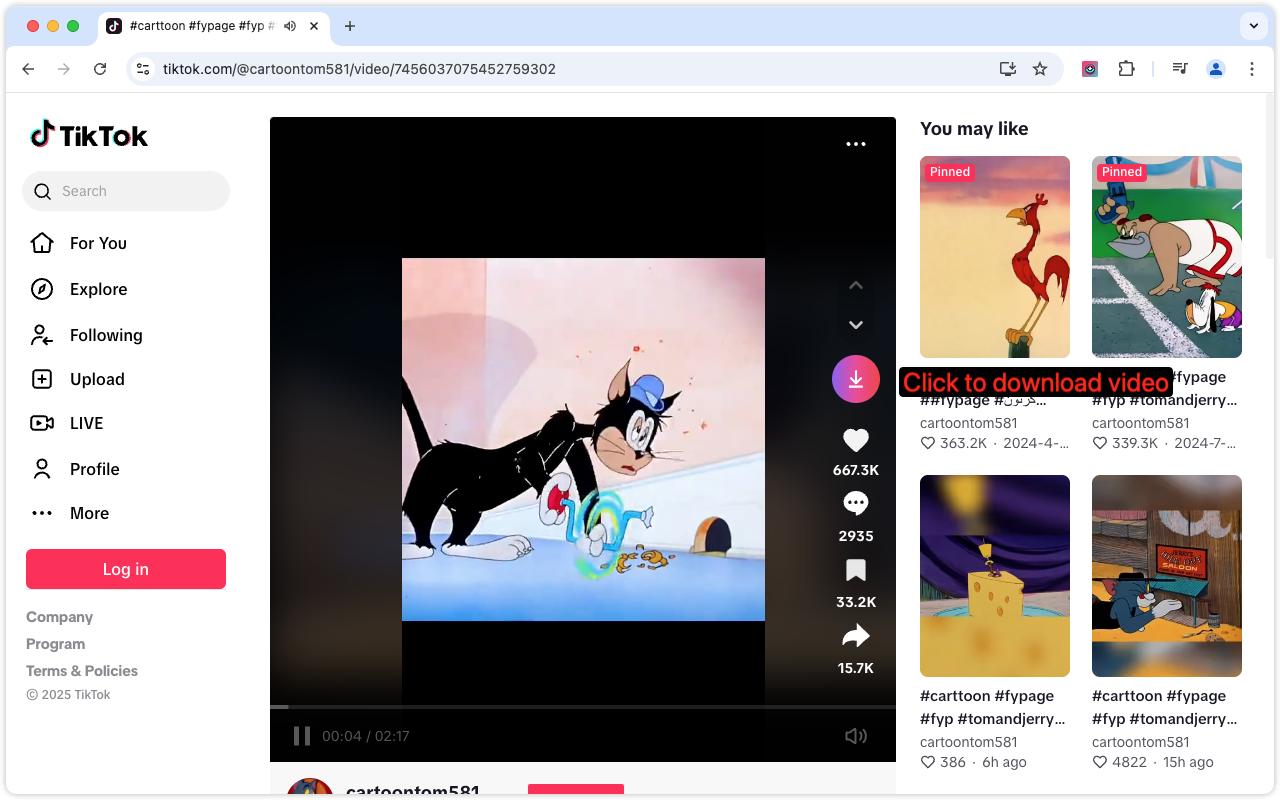Open cartoontom581 under the 339.3K video
This screenshot has height=800, width=1280.
coord(1141,423)
